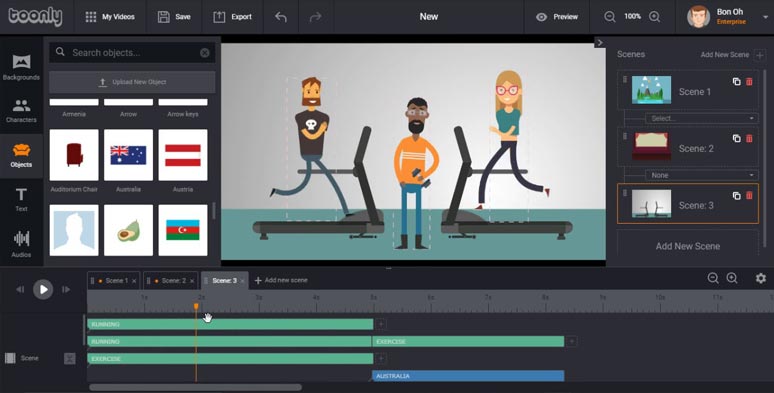The image size is (774, 393).
Task: Open timeline settings gear icon
Action: [x=761, y=278]
